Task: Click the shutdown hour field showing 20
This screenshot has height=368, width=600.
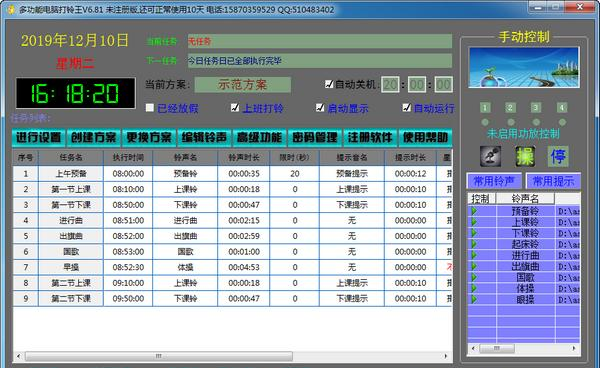Action: click(x=390, y=85)
